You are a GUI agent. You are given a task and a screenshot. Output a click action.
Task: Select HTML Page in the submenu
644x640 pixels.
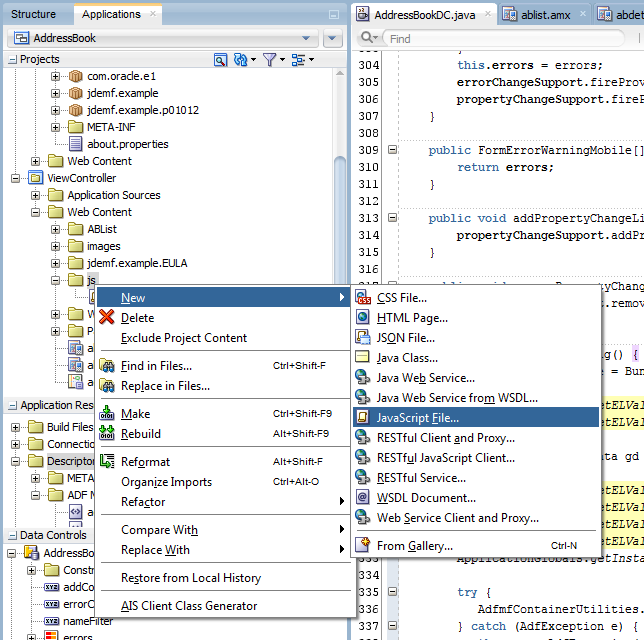pyautogui.click(x=412, y=318)
